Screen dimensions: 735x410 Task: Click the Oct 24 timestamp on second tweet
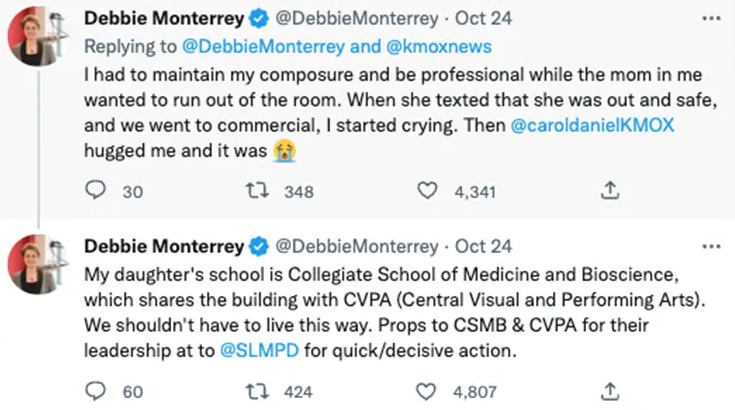[x=484, y=246]
